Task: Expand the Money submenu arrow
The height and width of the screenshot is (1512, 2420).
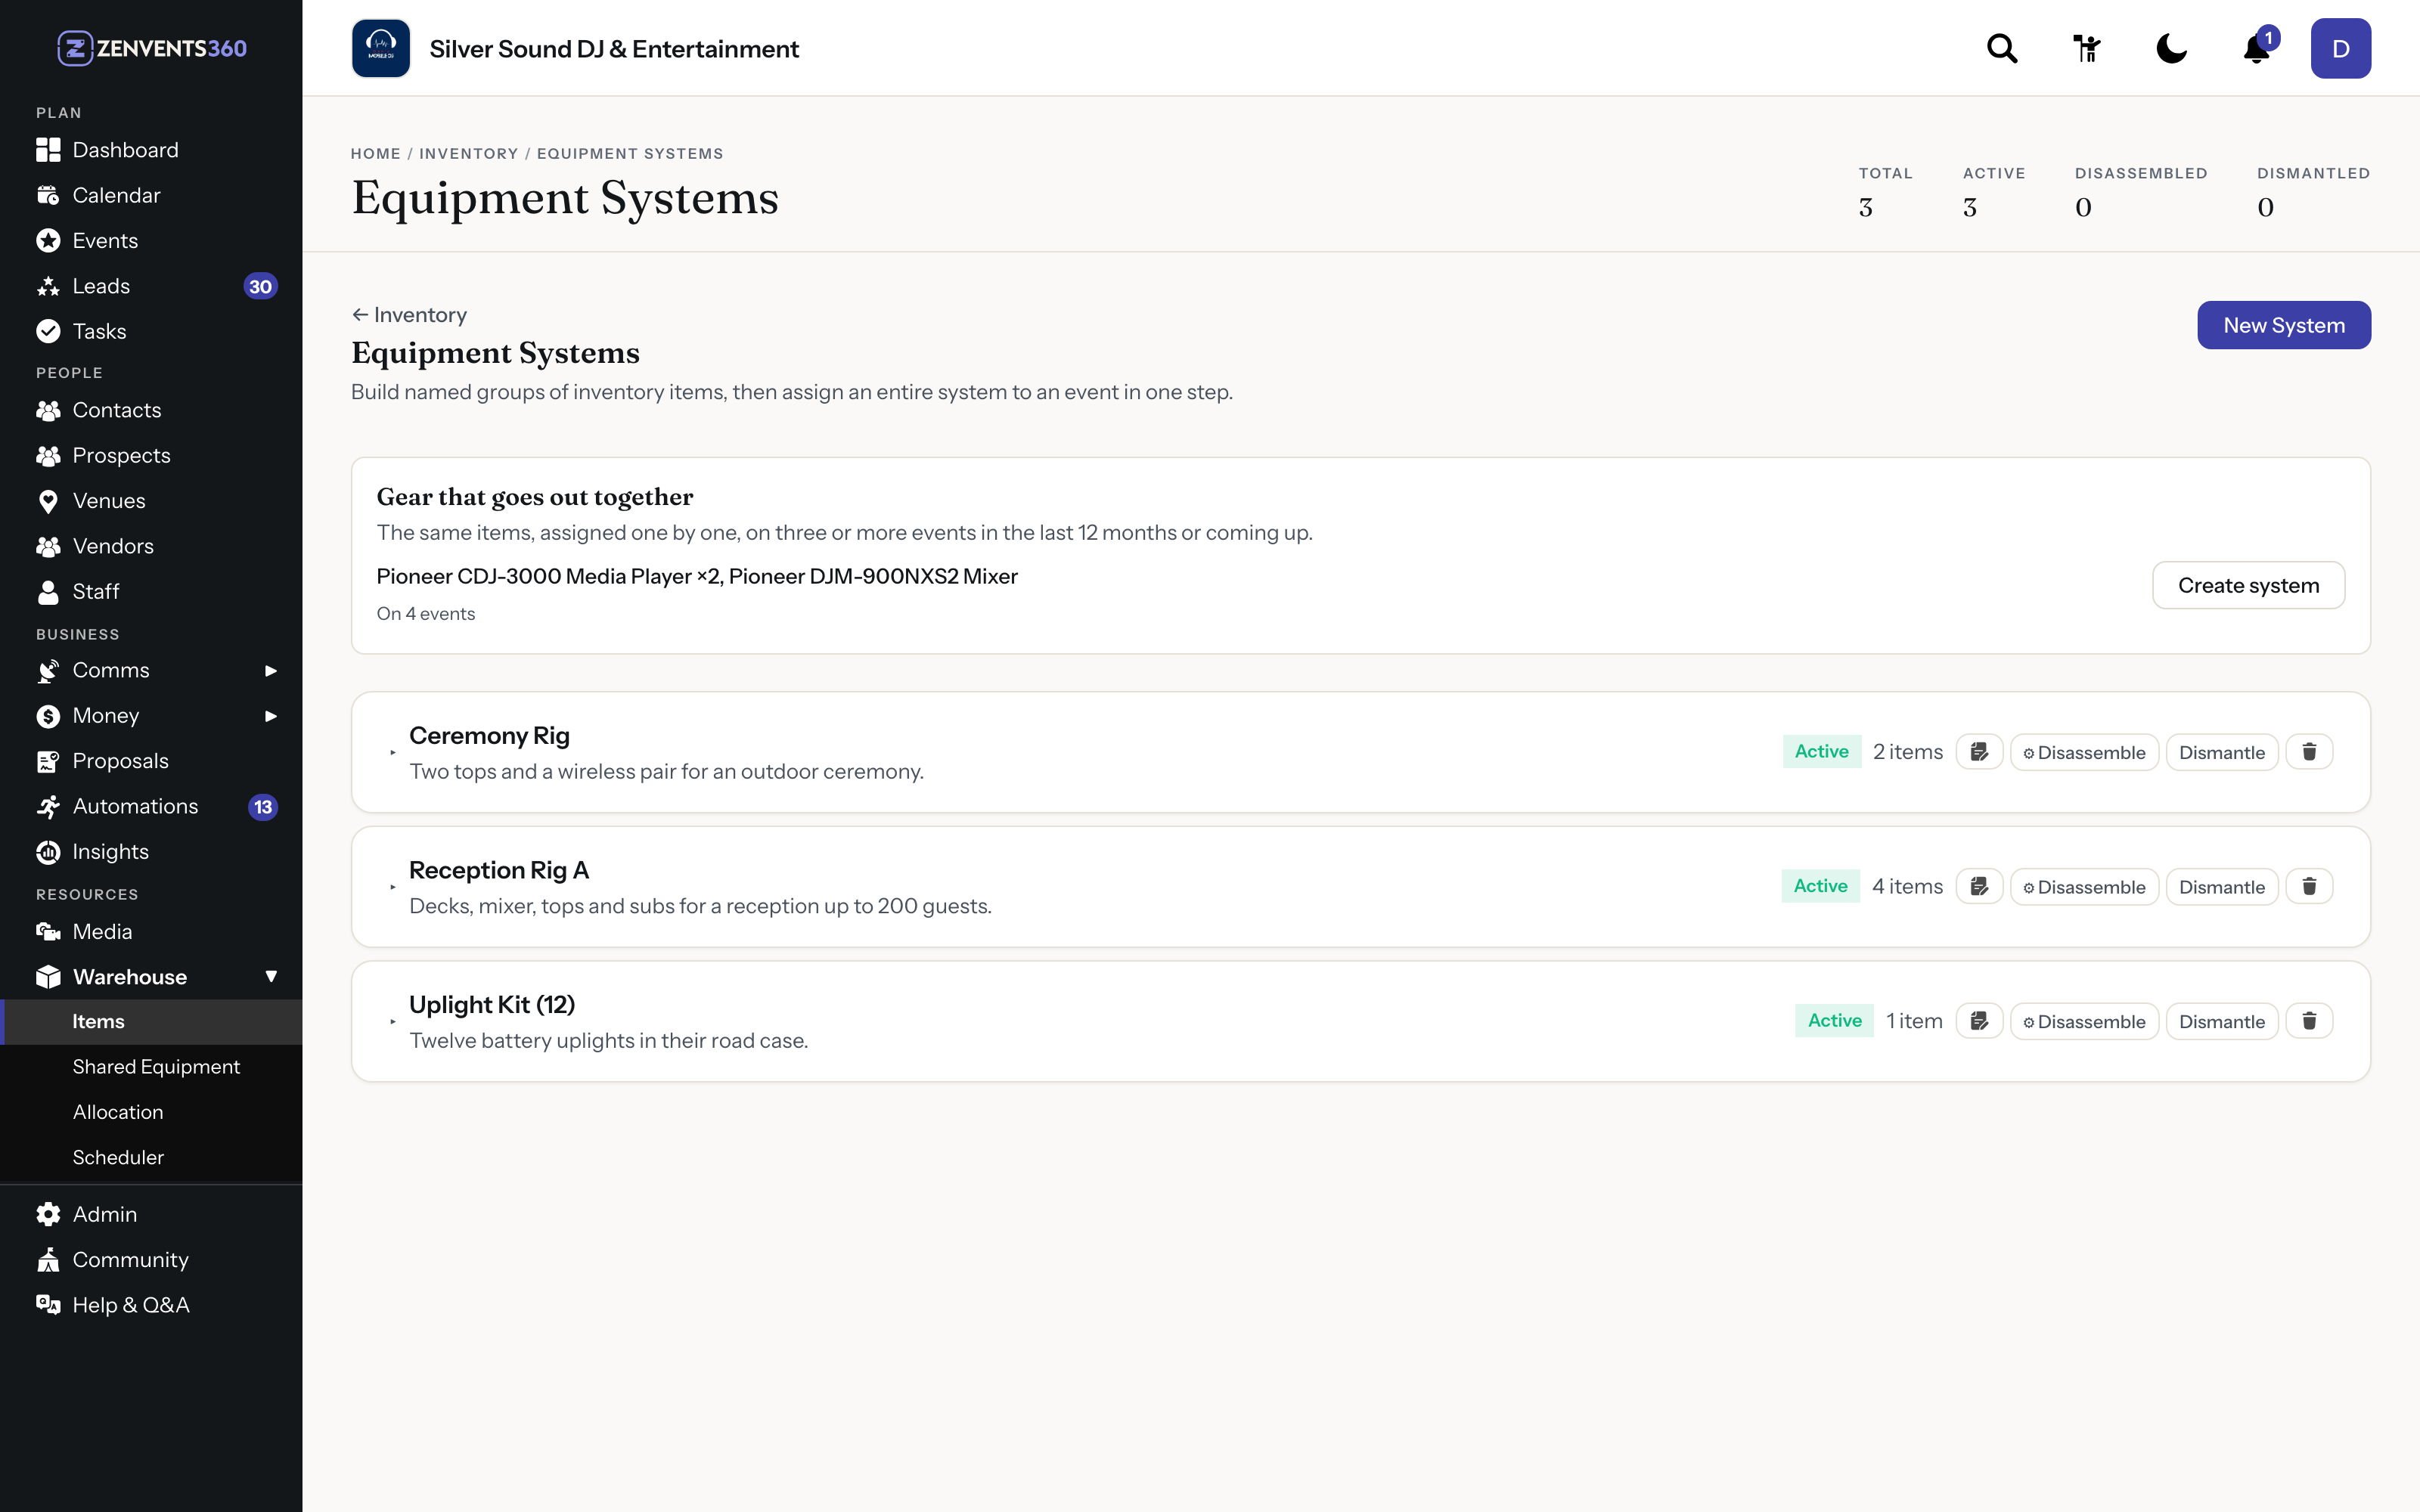Action: coord(270,716)
